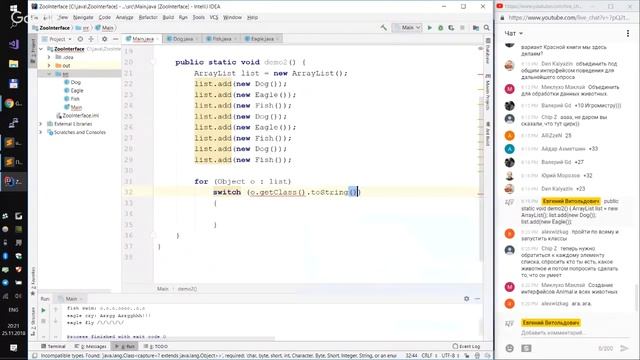Open the Terminal tool window tab
640x360 pixels.
click(x=53, y=346)
